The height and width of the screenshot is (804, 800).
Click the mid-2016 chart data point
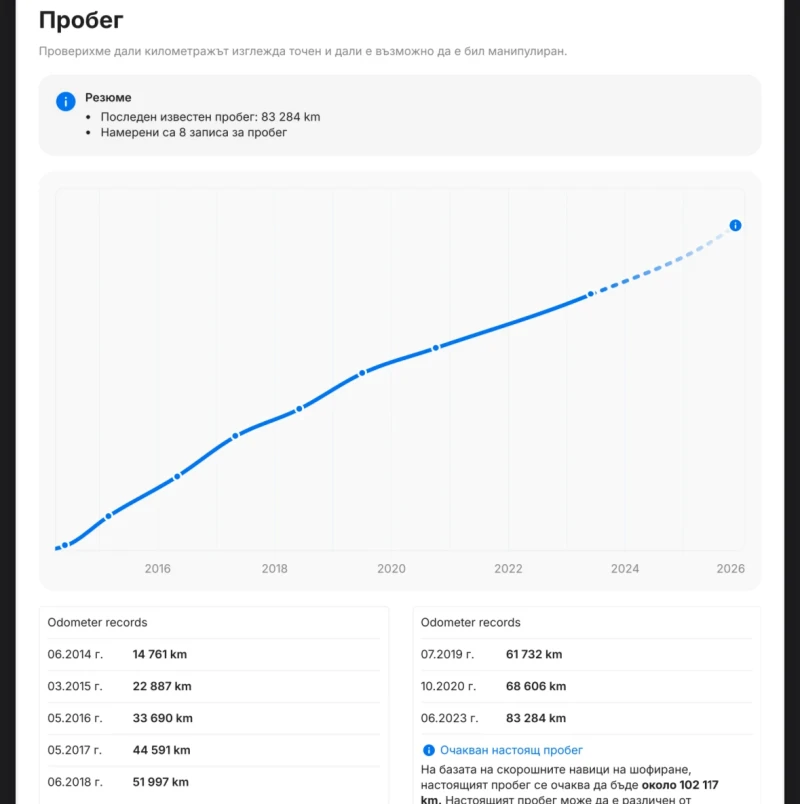(x=177, y=476)
